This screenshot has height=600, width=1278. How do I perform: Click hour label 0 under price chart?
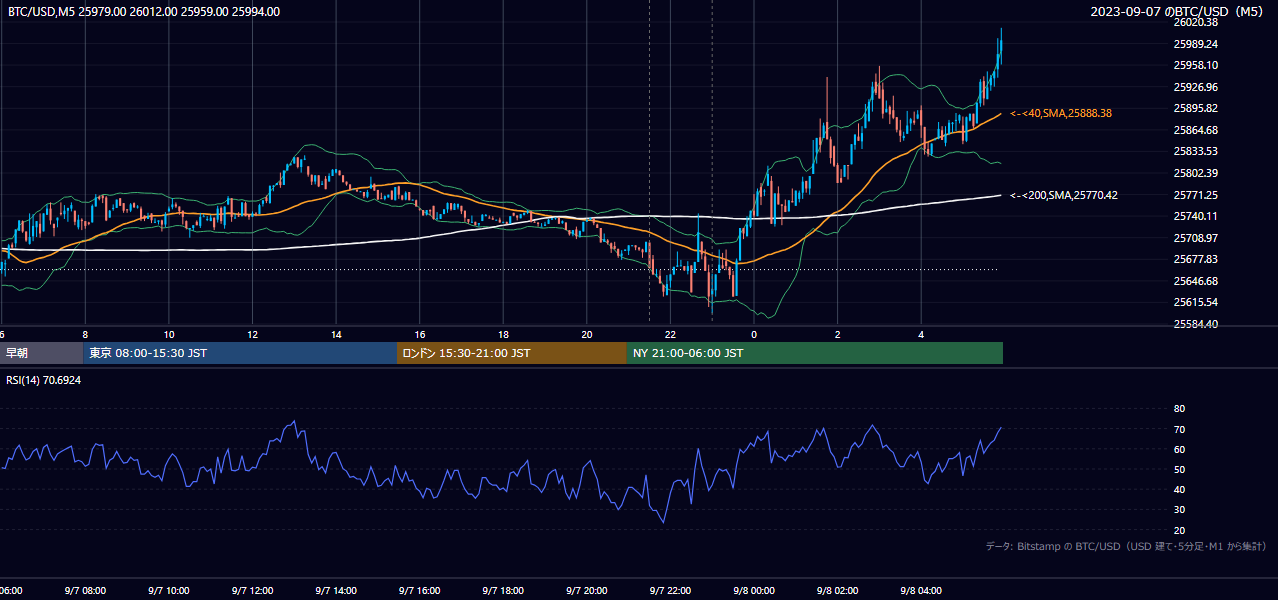[755, 334]
